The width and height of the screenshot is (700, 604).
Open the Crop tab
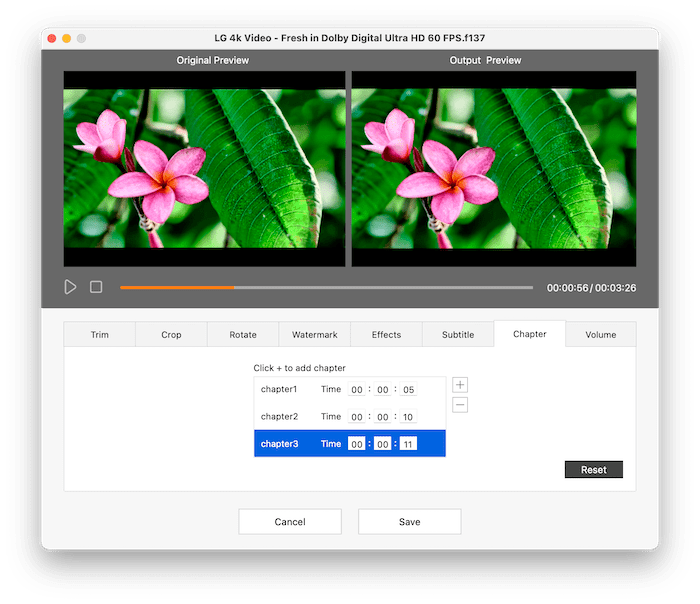[171, 335]
